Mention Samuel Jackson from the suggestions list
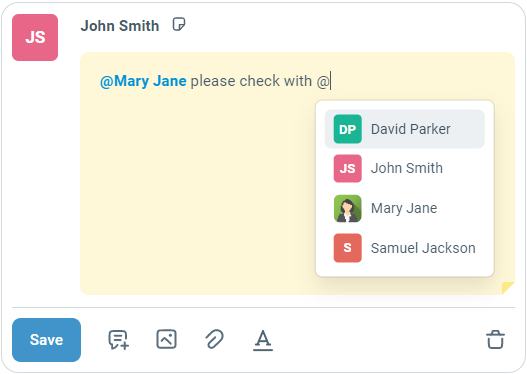527x374 pixels. (405, 248)
